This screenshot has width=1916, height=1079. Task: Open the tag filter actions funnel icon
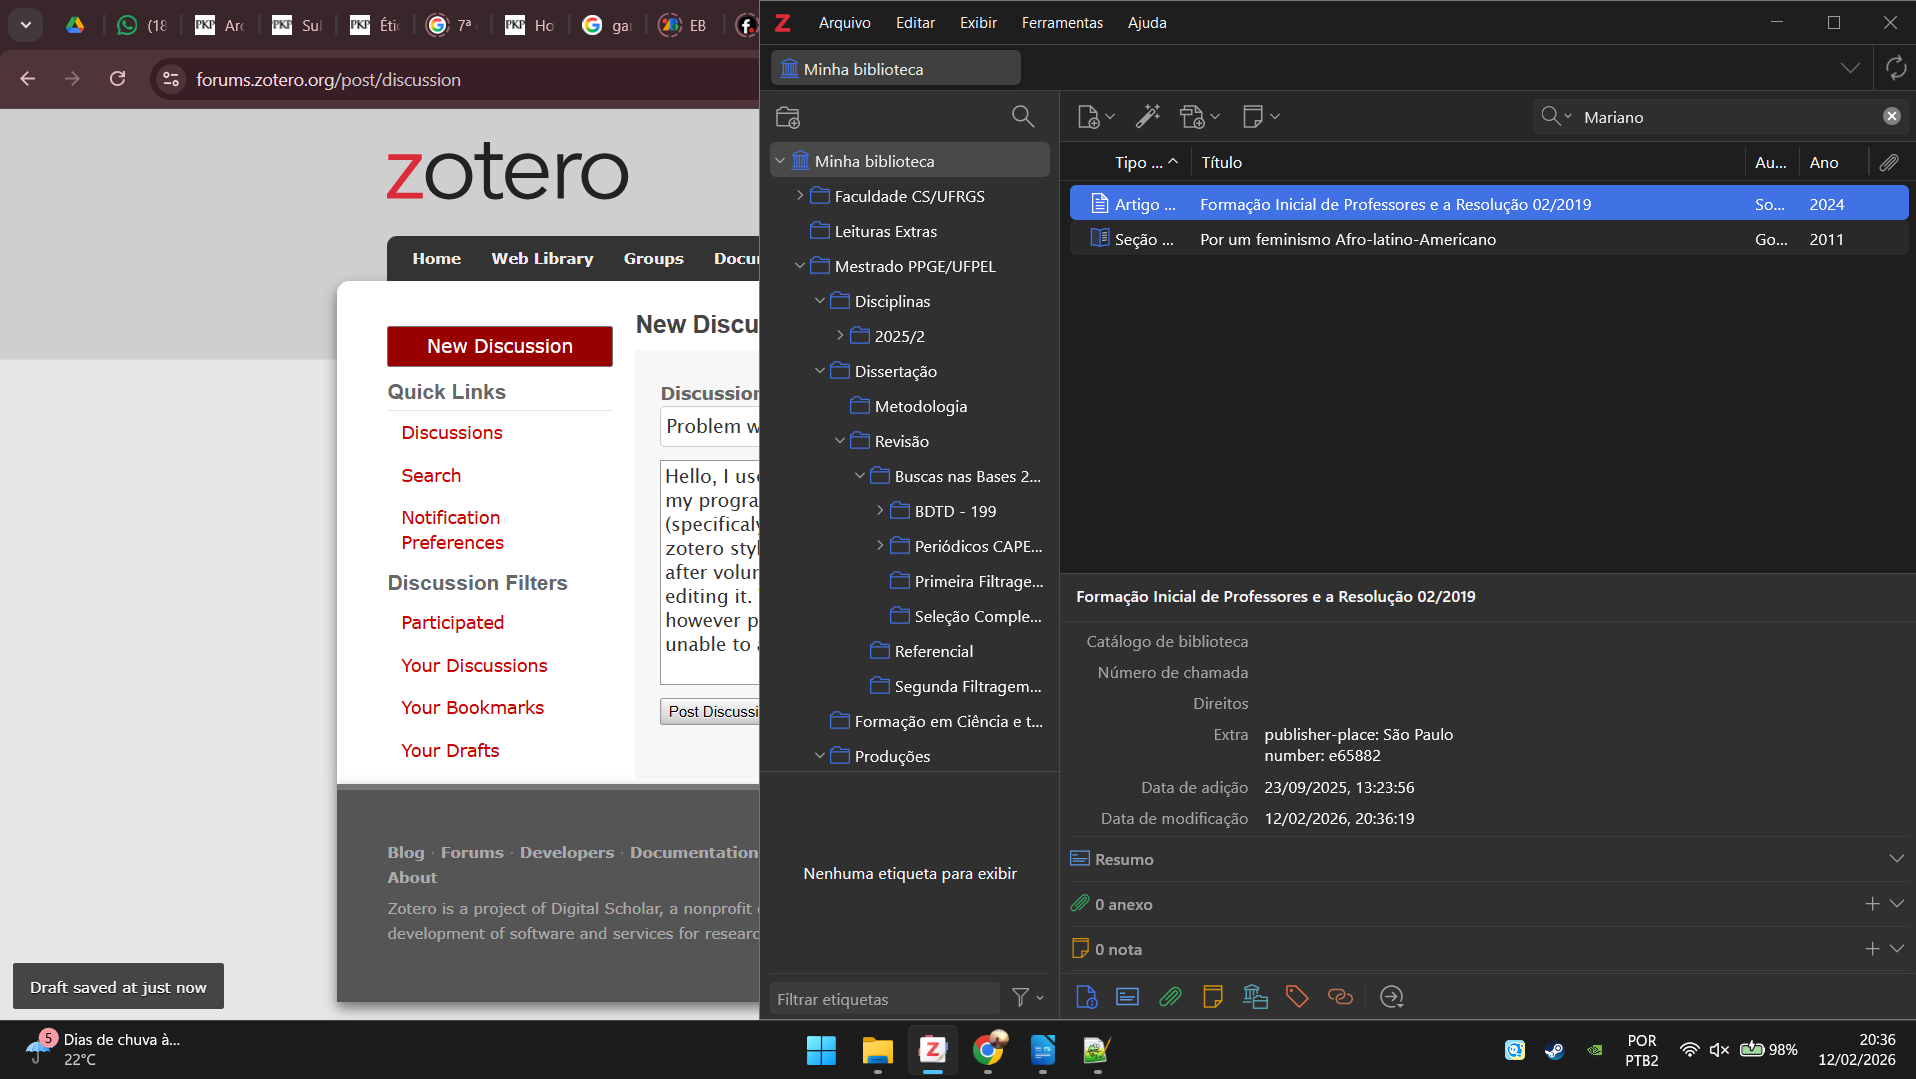click(1027, 997)
